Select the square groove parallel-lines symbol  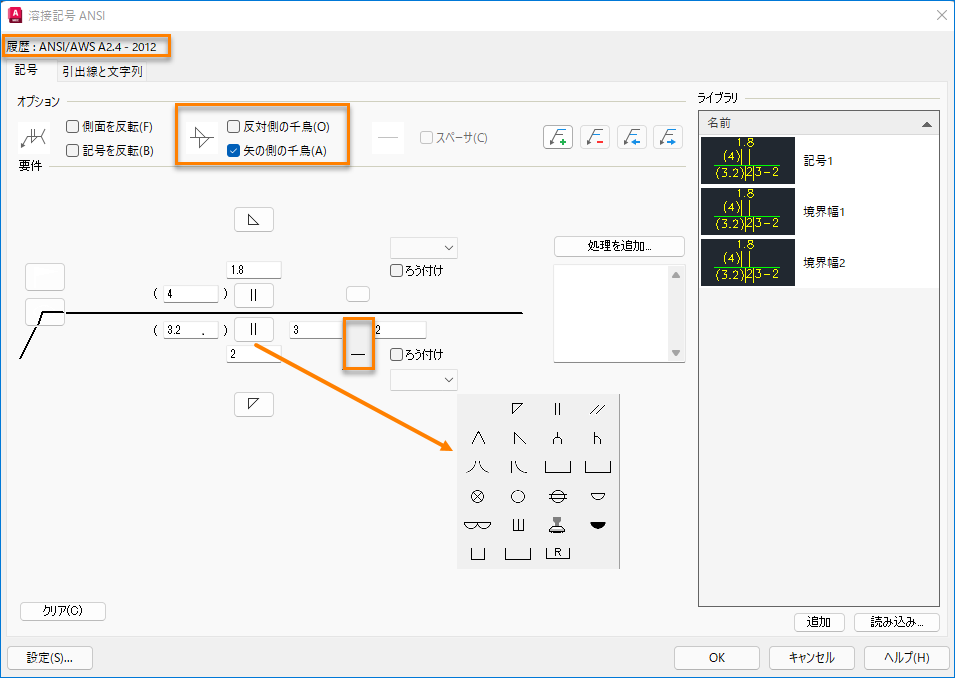[x=557, y=409]
